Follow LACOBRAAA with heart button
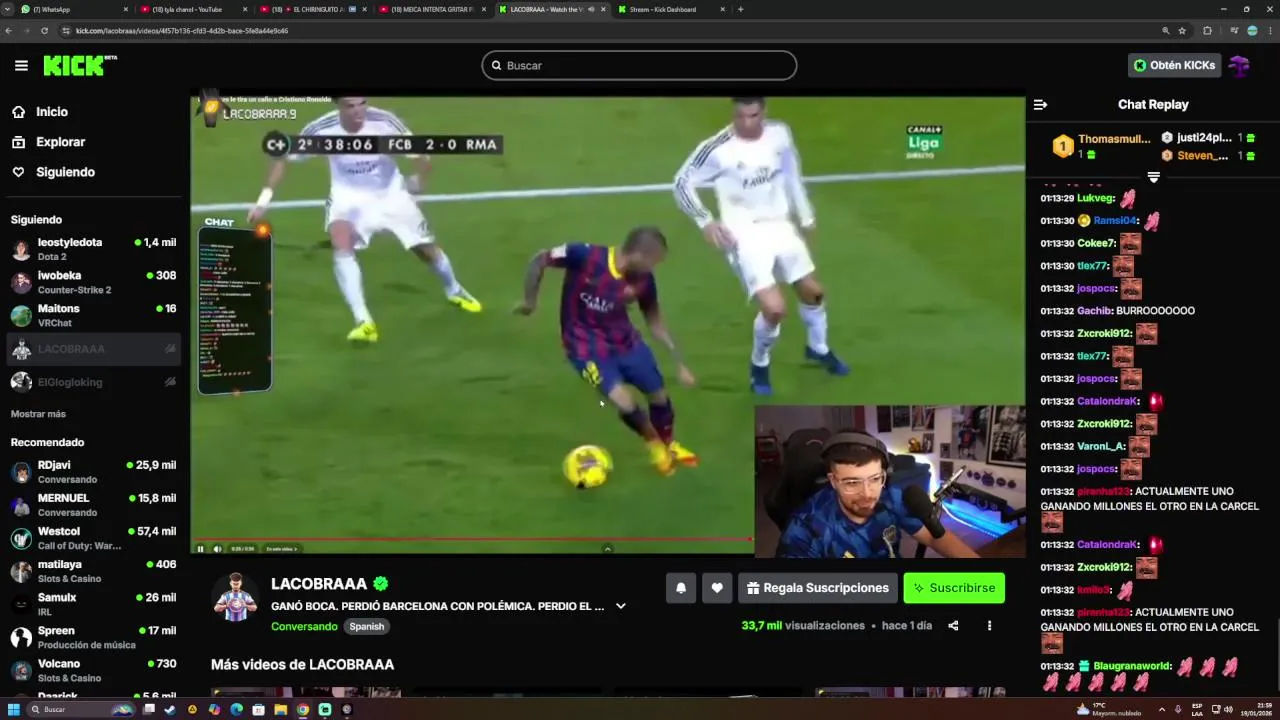1280x720 pixels. point(717,588)
